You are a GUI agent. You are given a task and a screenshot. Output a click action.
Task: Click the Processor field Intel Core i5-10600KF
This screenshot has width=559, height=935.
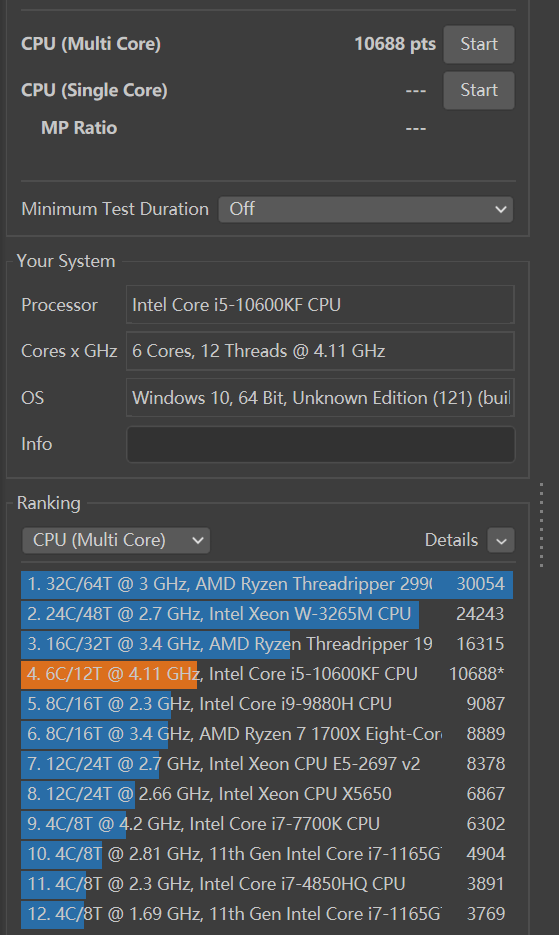(x=320, y=305)
